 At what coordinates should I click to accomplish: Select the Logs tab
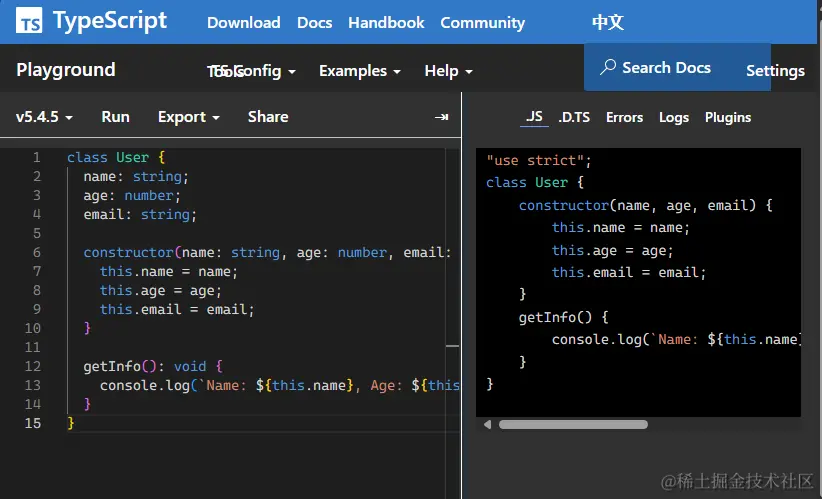click(674, 117)
